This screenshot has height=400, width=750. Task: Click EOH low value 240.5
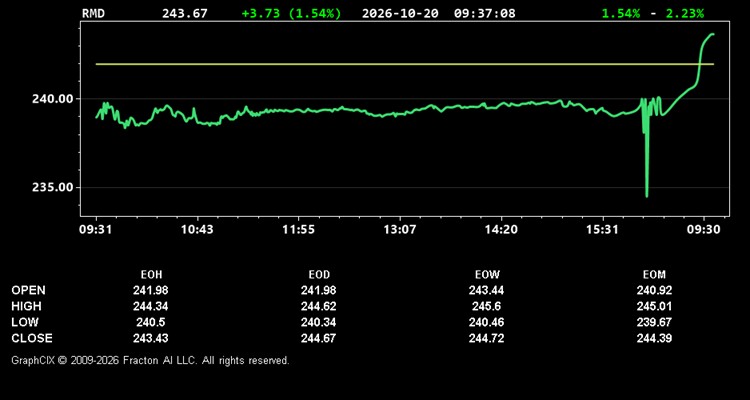click(151, 322)
